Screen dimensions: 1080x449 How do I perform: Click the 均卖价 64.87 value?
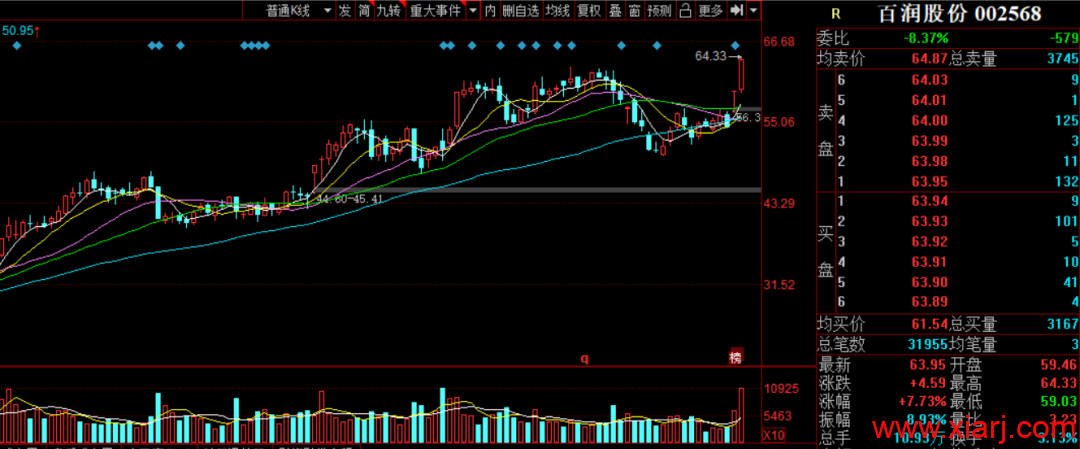(x=929, y=60)
